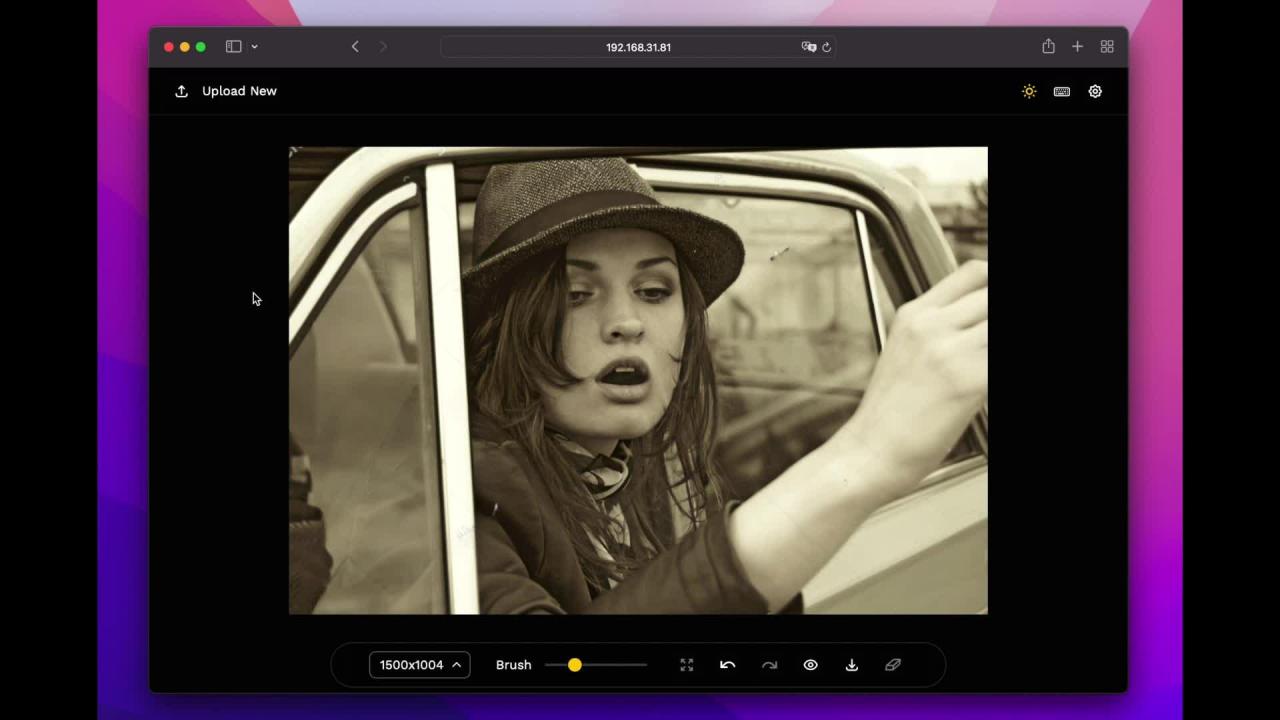Open the settings gear icon
This screenshot has height=720, width=1280.
(x=1095, y=91)
